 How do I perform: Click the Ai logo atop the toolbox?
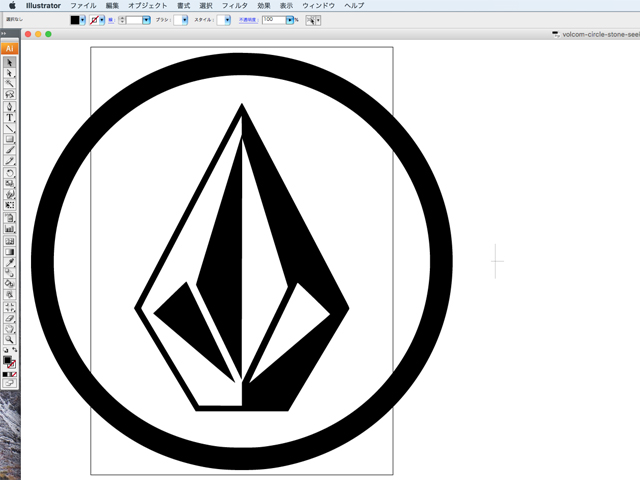tap(9, 49)
